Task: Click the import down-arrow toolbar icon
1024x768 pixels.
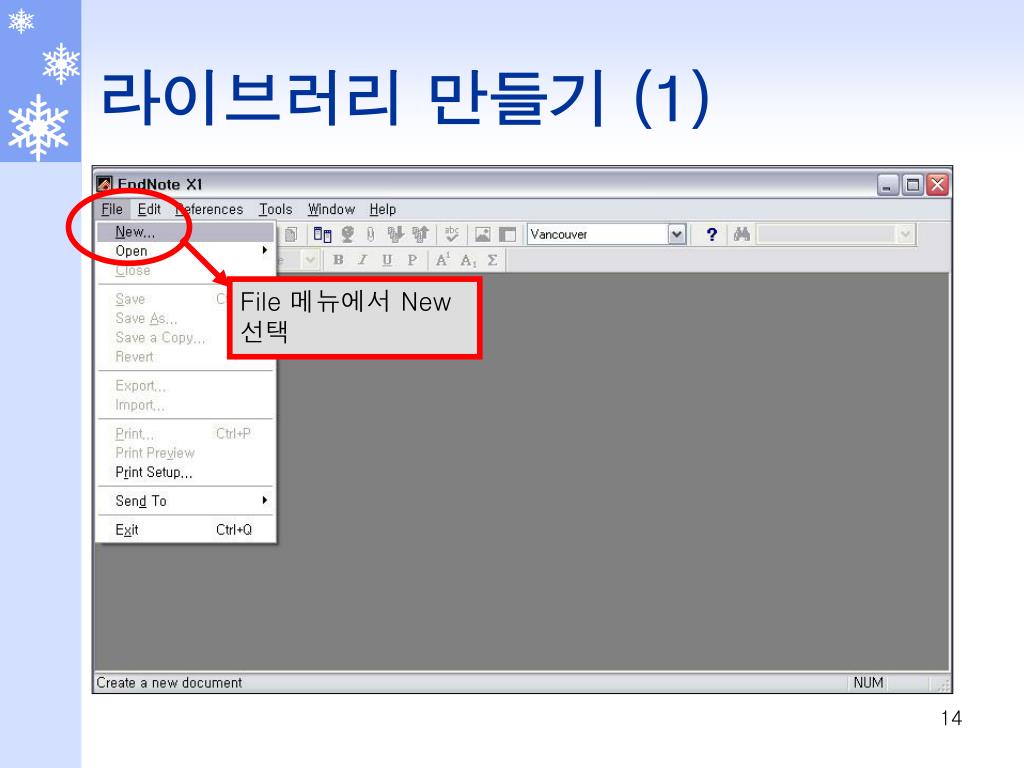Action: click(x=395, y=234)
